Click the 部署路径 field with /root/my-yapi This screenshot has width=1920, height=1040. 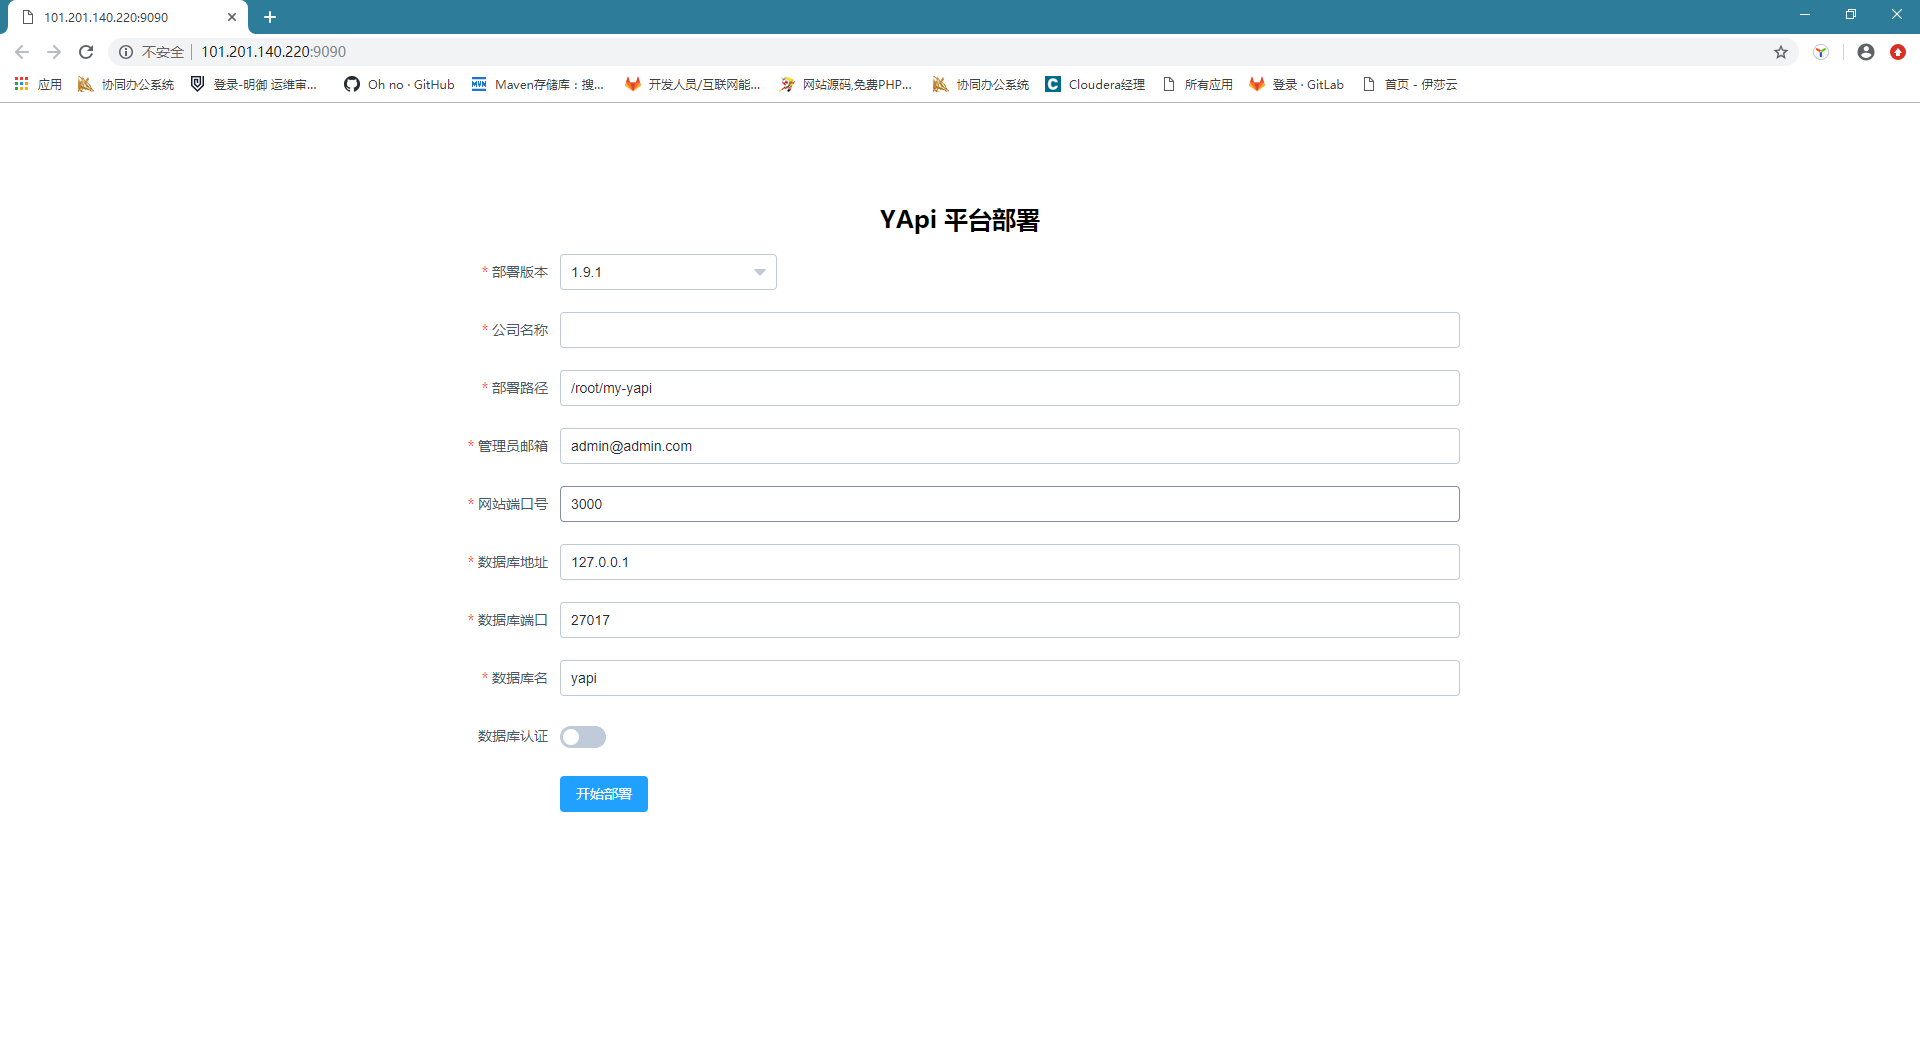[x=1010, y=388]
